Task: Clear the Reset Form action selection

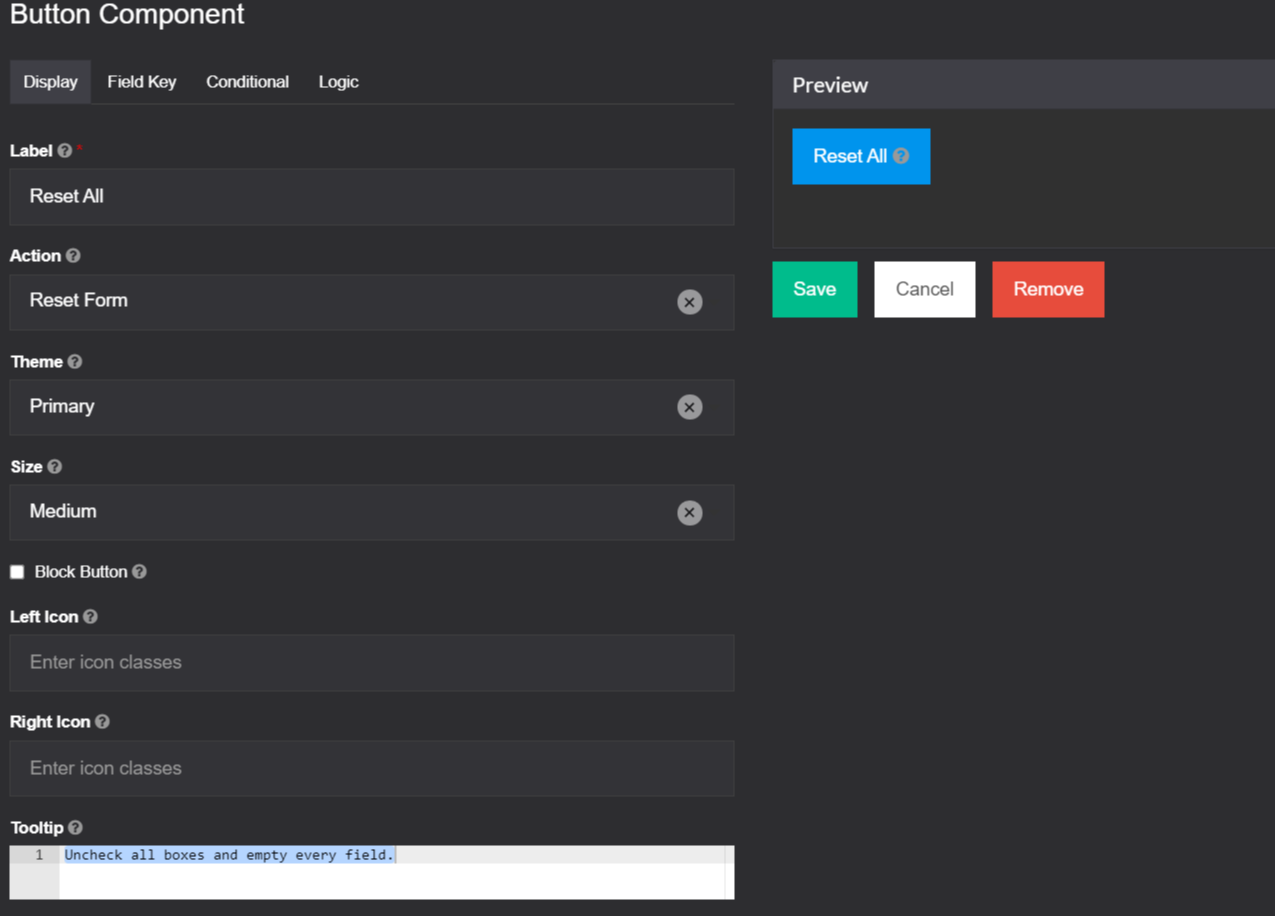Action: pos(689,302)
